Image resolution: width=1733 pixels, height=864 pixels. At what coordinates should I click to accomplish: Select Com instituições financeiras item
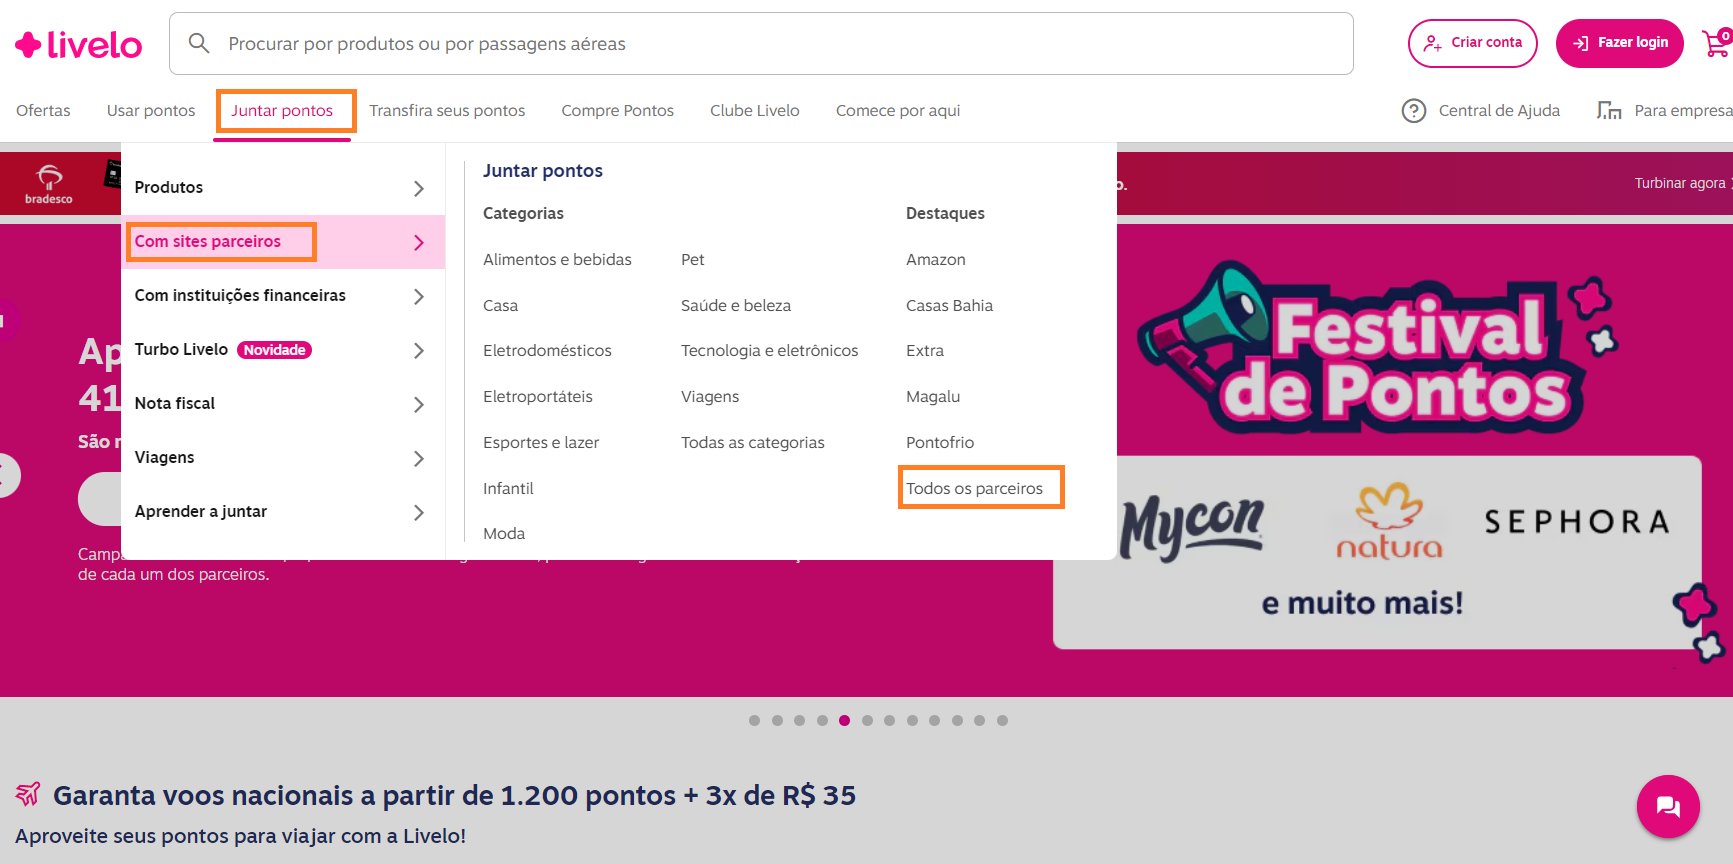click(240, 295)
